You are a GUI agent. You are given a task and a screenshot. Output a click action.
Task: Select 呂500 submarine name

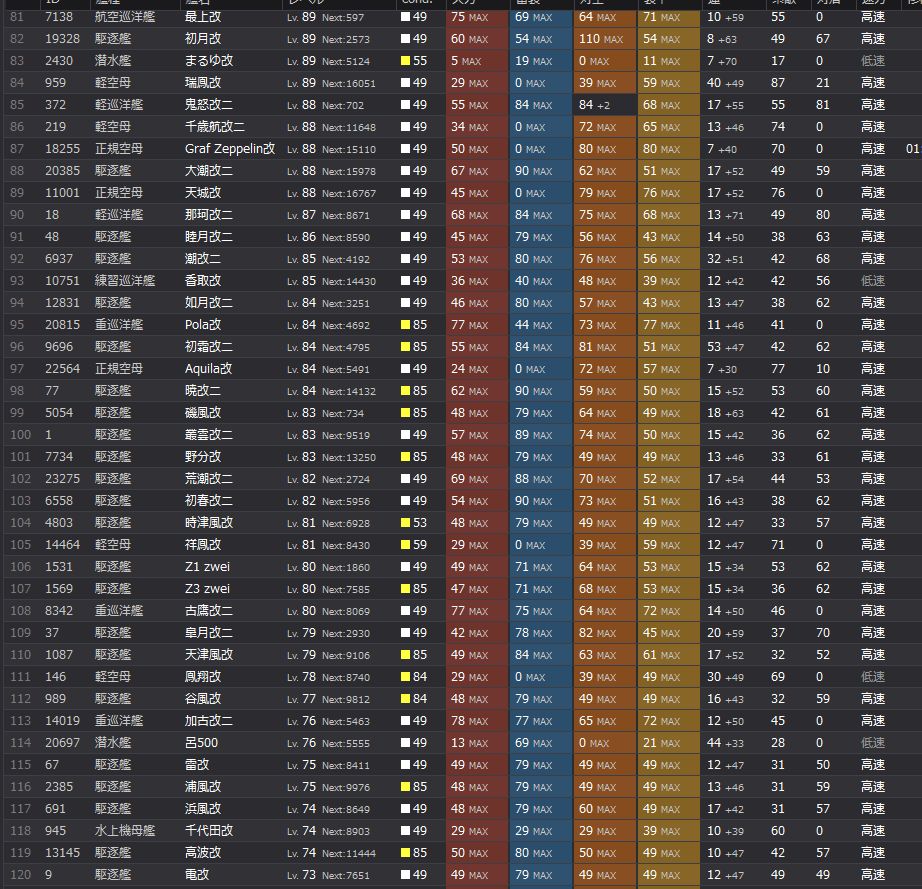coord(201,743)
